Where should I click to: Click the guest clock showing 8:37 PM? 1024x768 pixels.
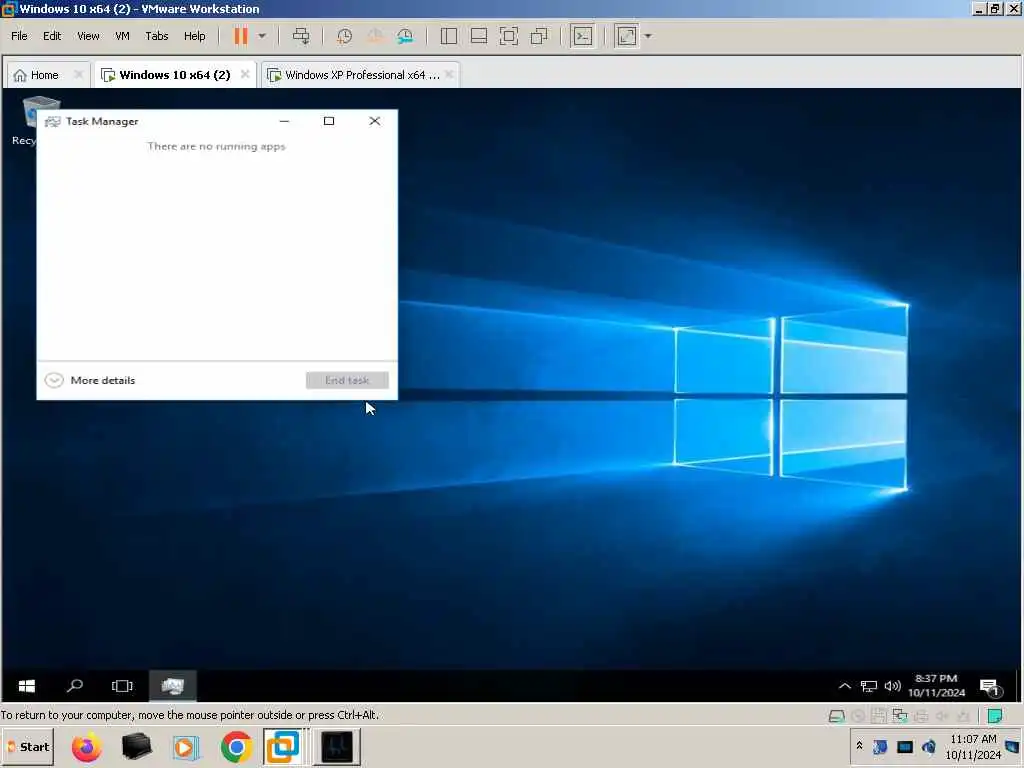coord(936,686)
